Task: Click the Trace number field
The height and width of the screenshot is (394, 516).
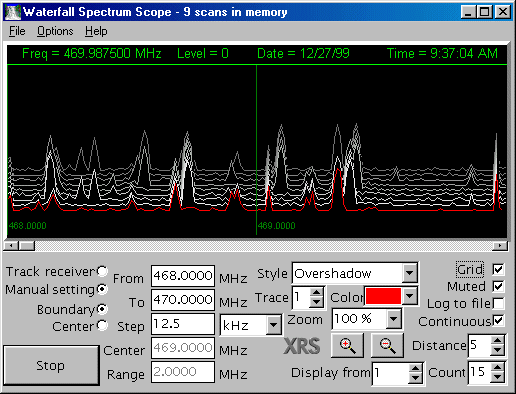Action: tap(302, 297)
